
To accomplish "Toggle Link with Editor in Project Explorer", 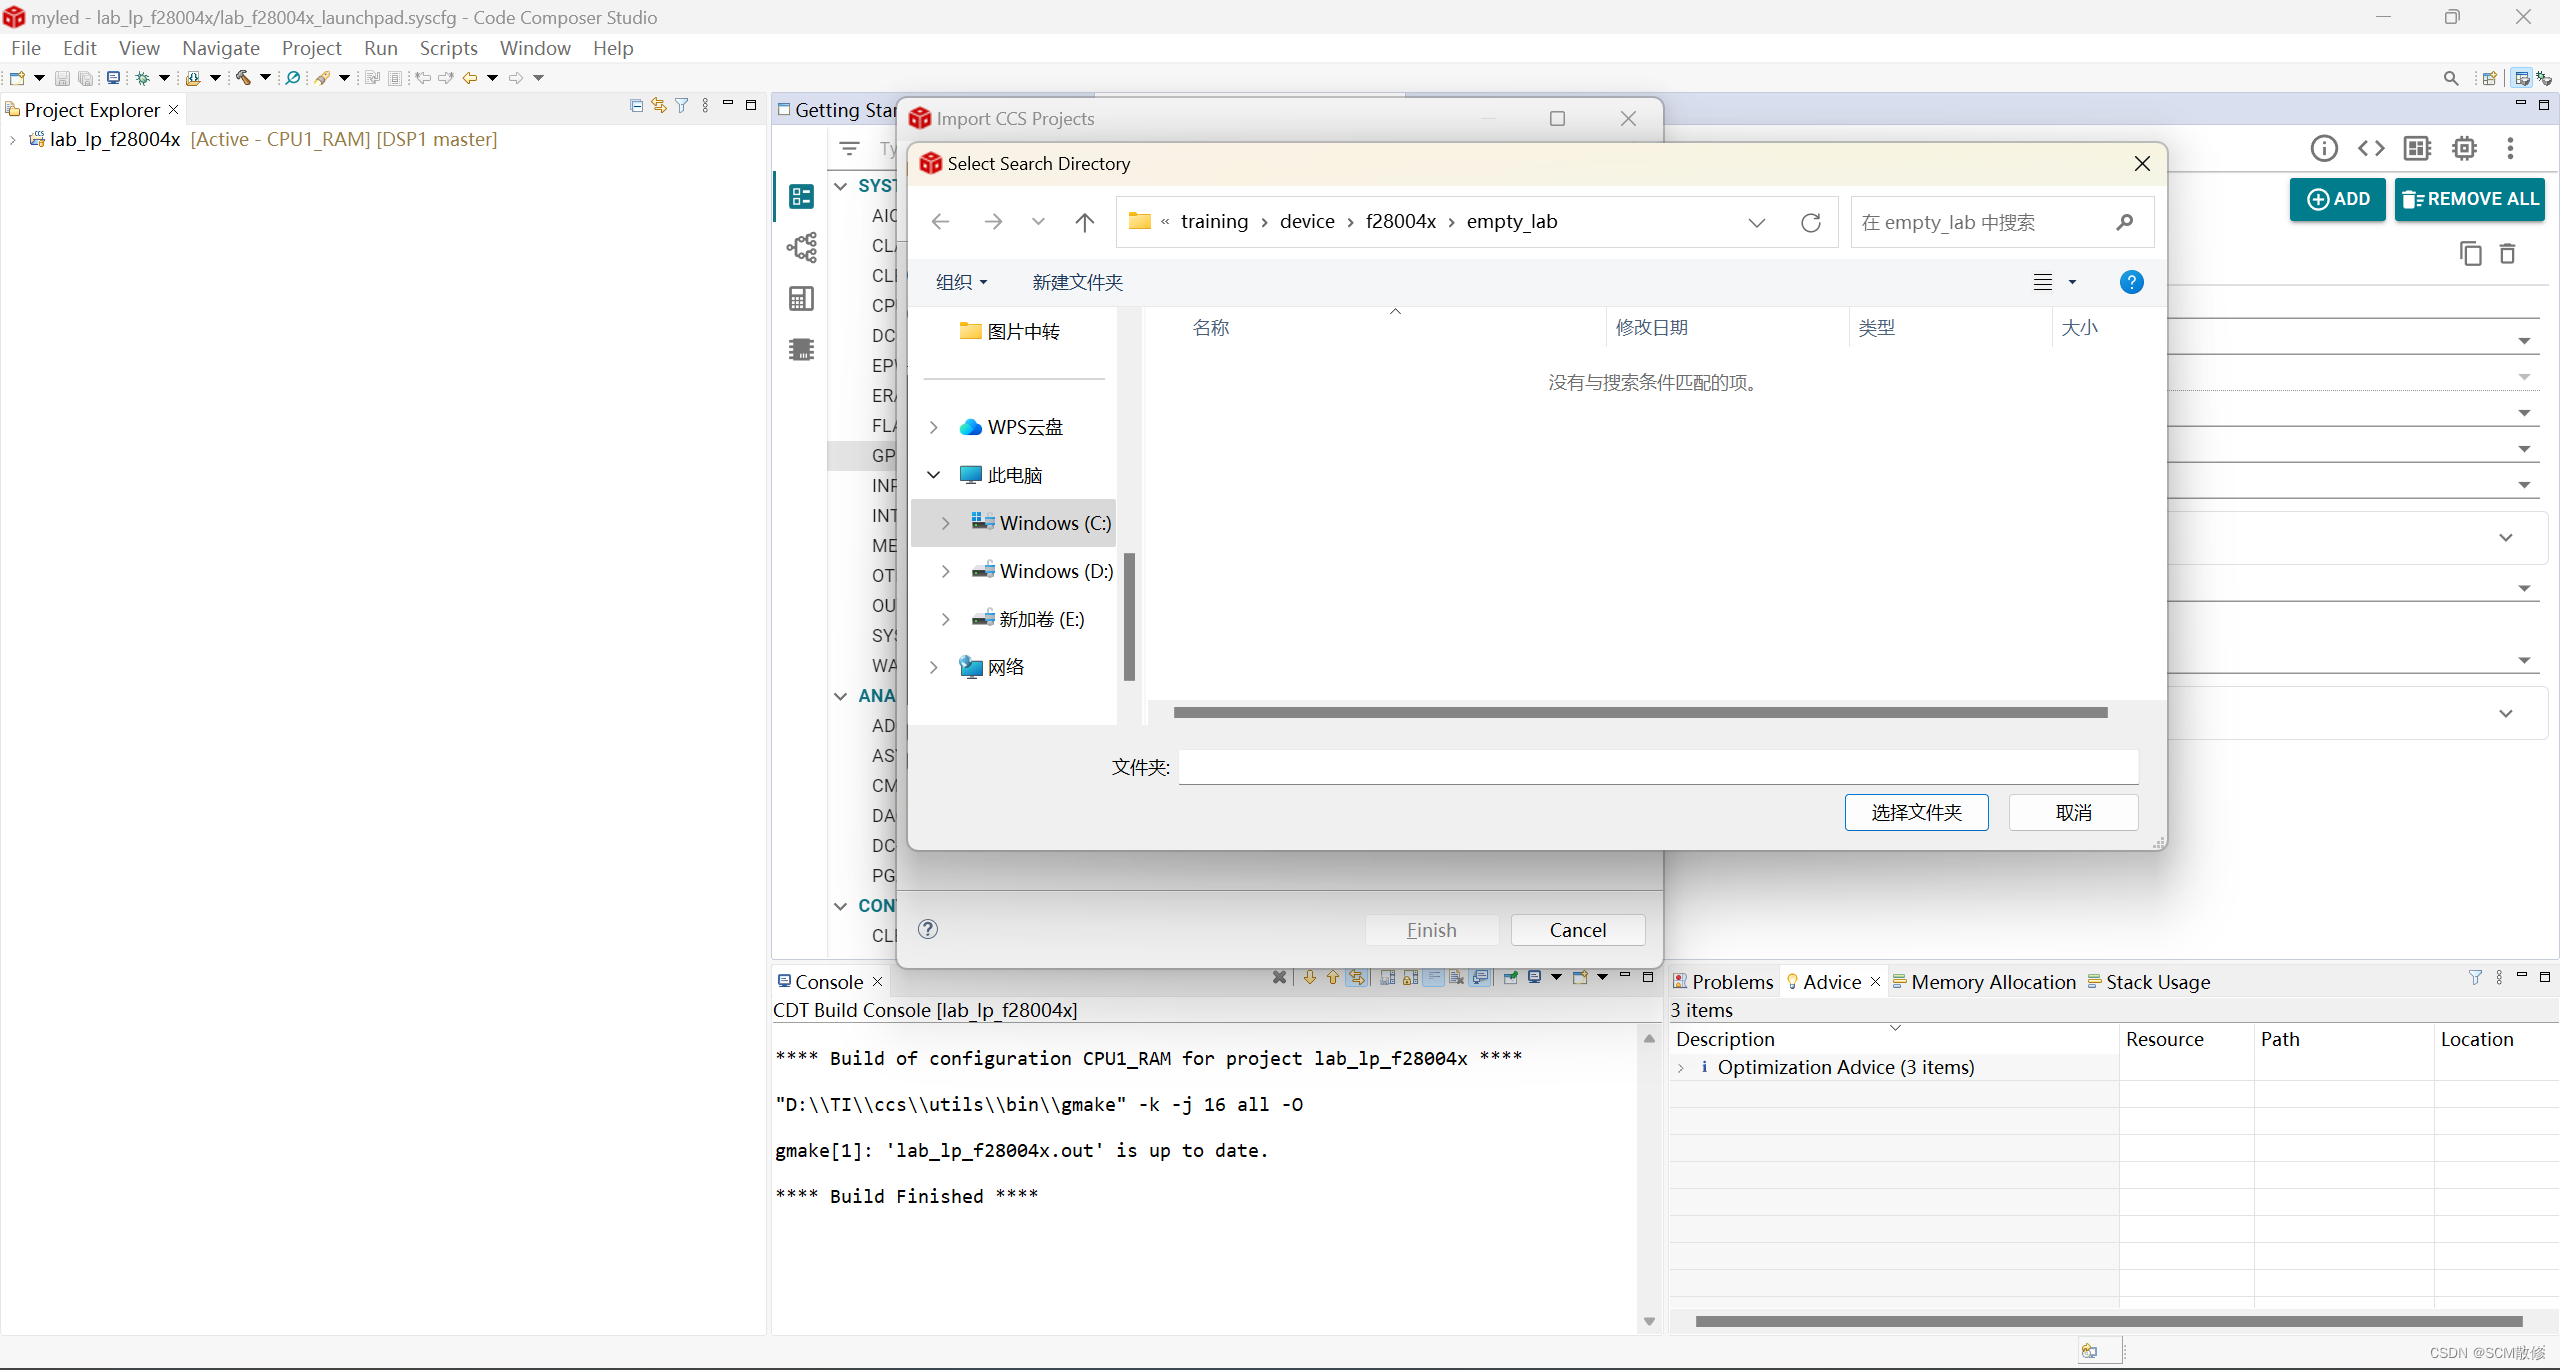I will point(658,105).
